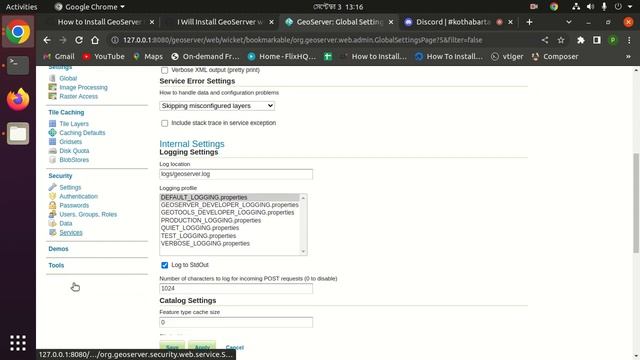Open Caching Defaults globe icon
This screenshot has height=360, width=640.
point(52,132)
